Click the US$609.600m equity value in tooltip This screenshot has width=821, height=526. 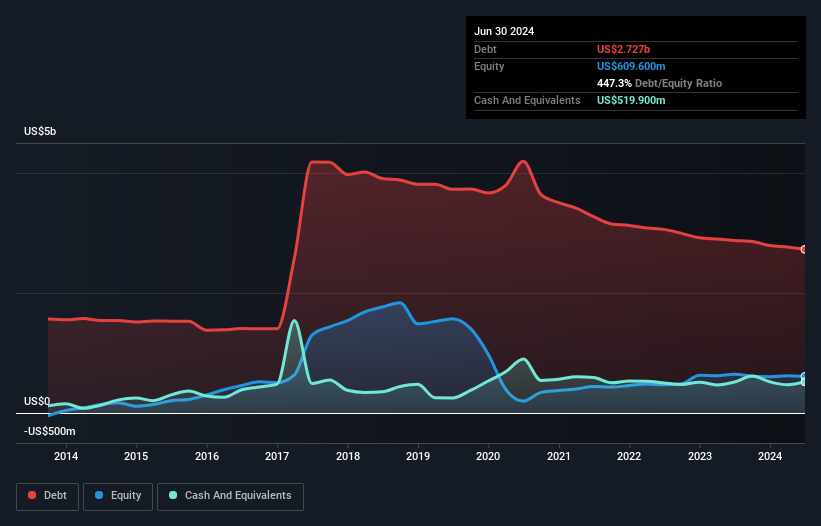click(631, 66)
